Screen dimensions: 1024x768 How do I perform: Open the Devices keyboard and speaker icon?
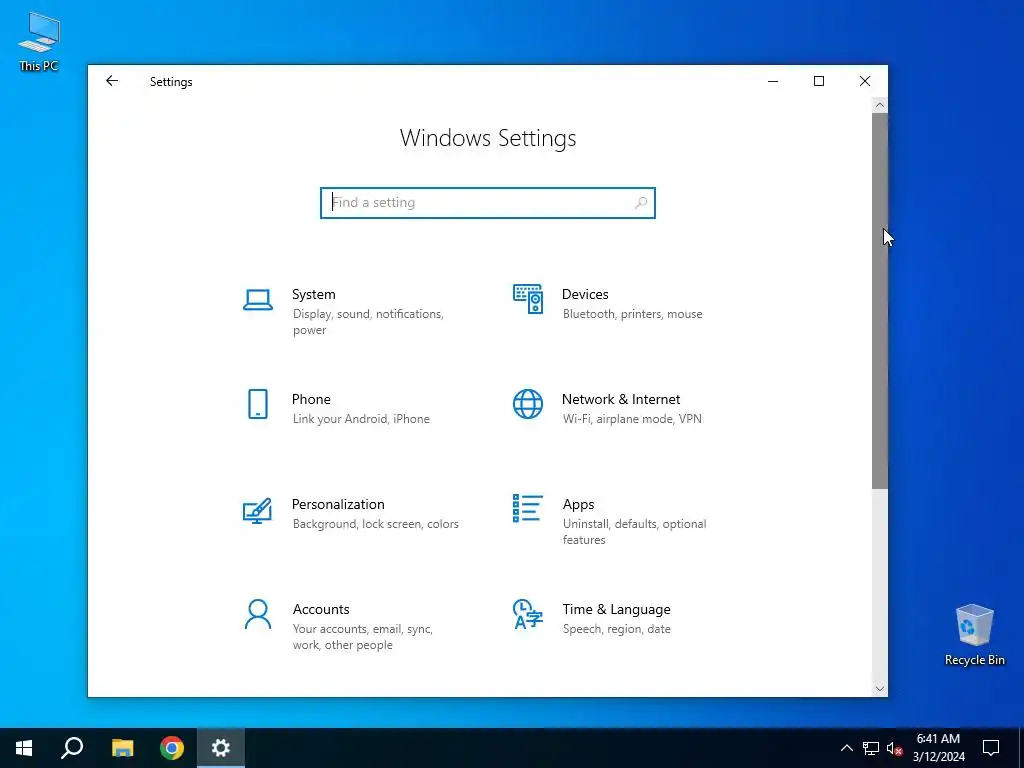click(528, 299)
